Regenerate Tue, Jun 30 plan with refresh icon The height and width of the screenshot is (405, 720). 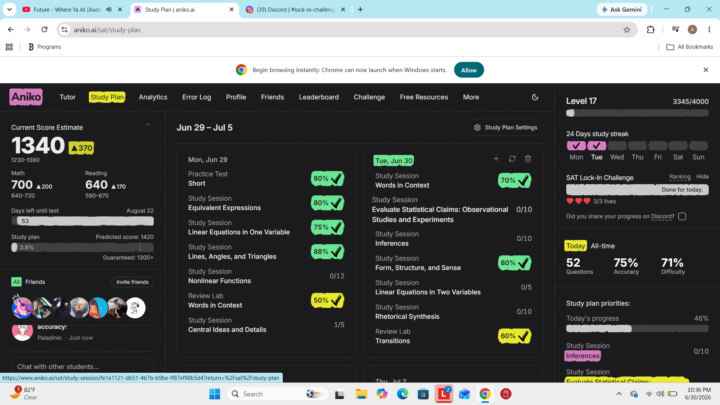[512, 159]
